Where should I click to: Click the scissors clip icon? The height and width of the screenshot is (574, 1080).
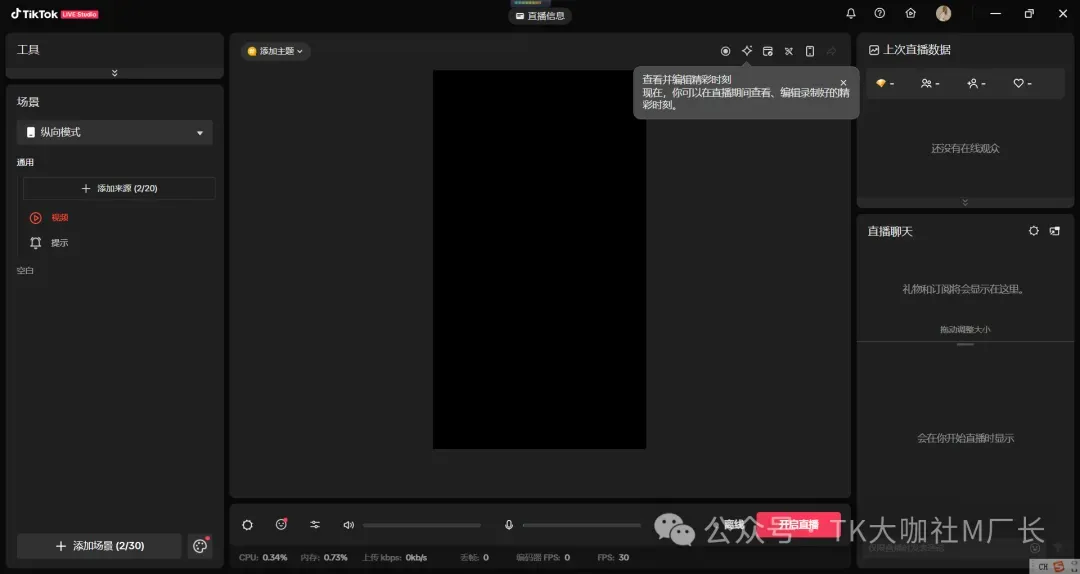(789, 51)
